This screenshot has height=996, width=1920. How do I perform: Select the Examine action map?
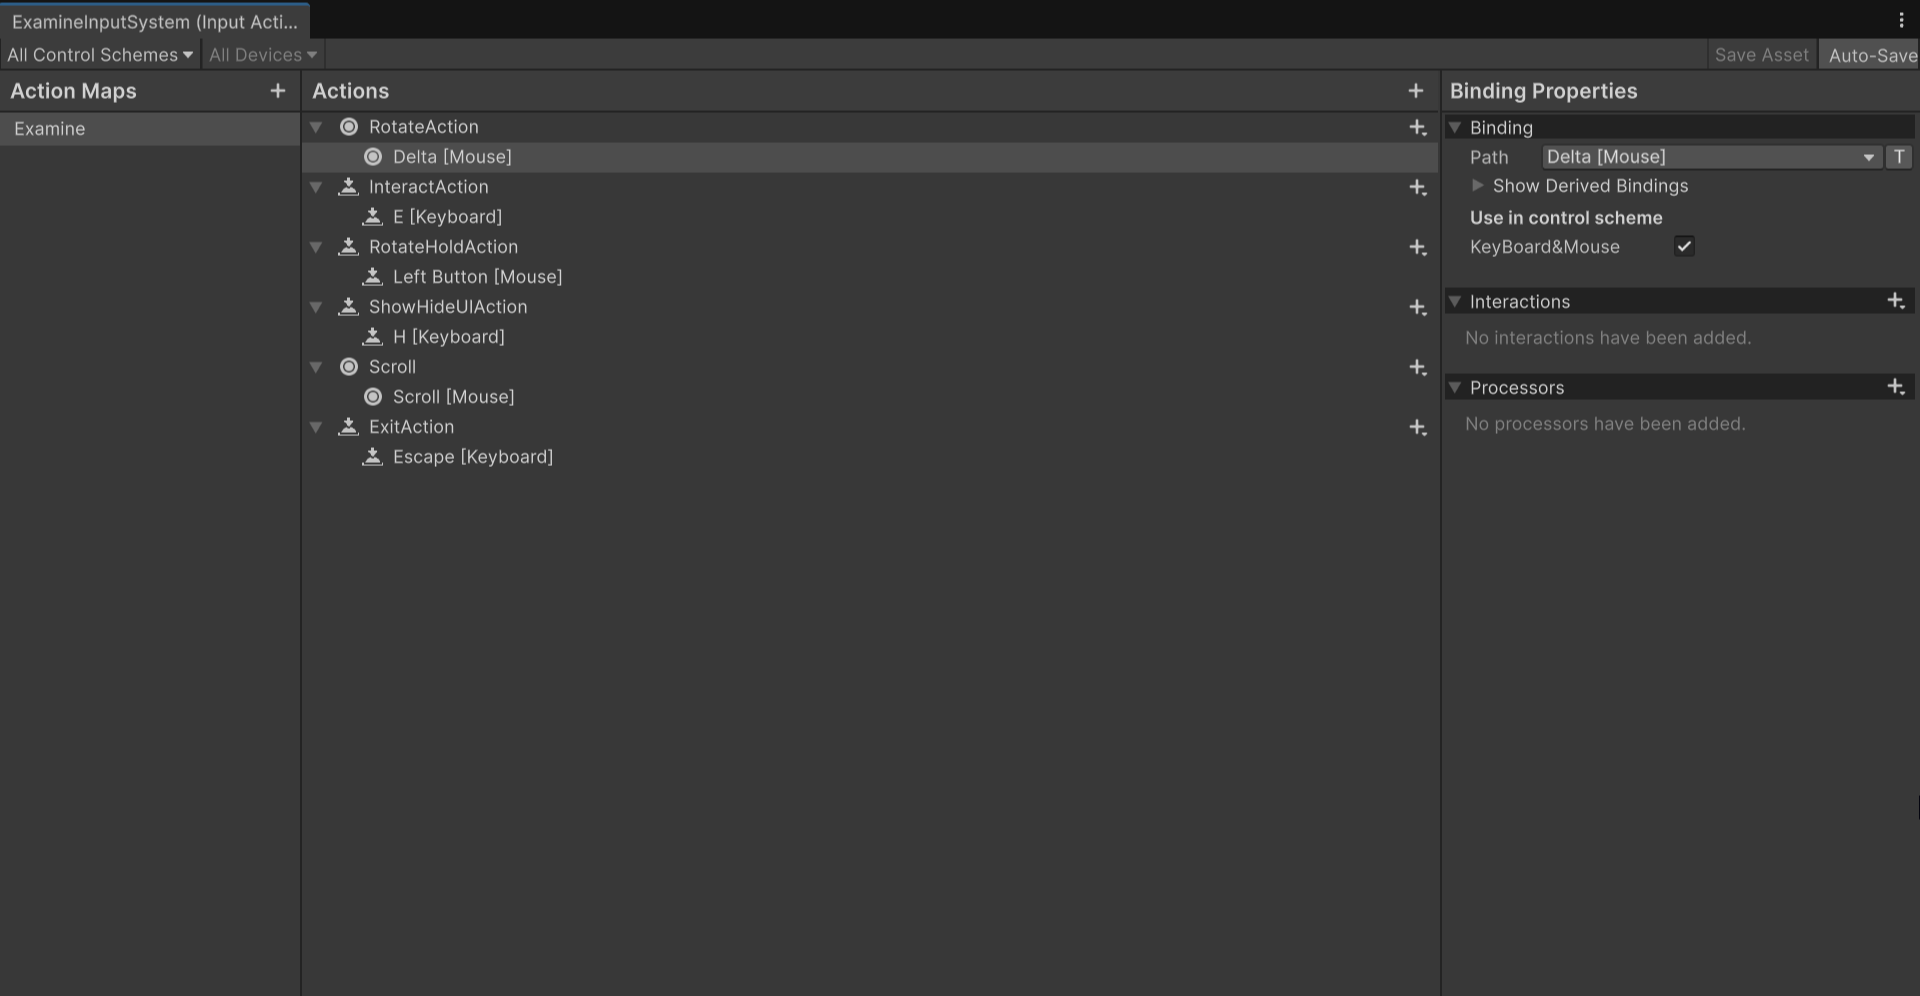(x=150, y=128)
